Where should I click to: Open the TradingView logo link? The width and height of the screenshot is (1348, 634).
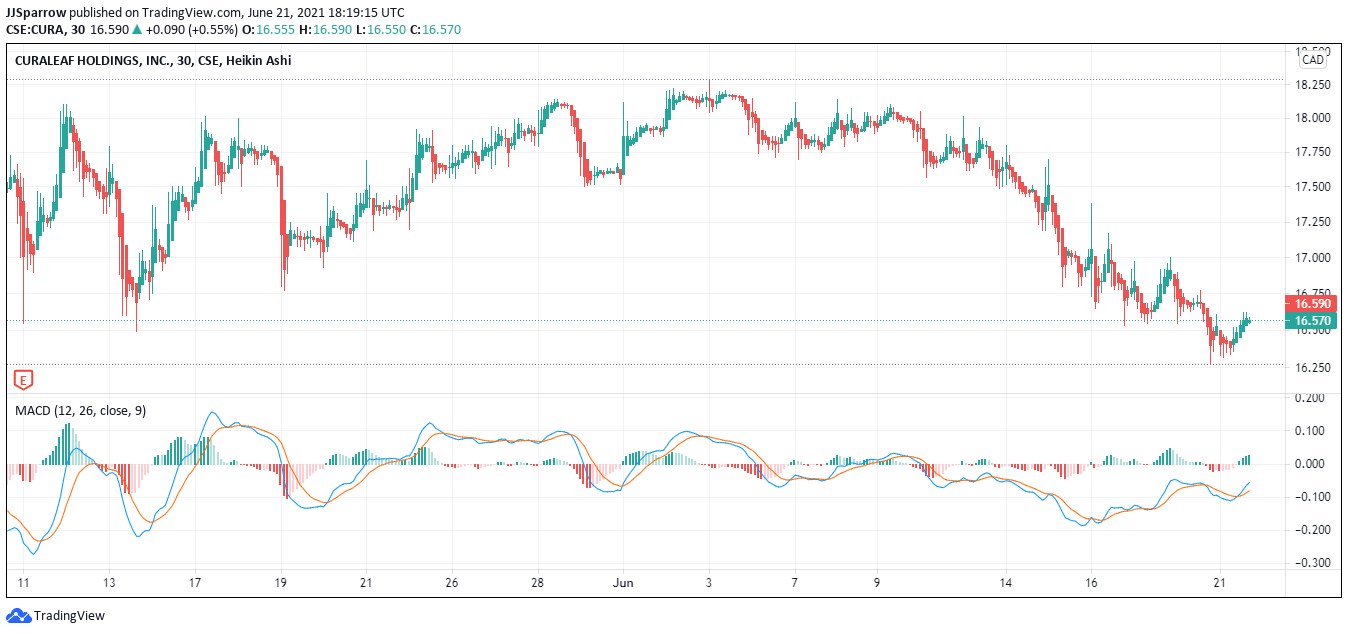[56, 616]
